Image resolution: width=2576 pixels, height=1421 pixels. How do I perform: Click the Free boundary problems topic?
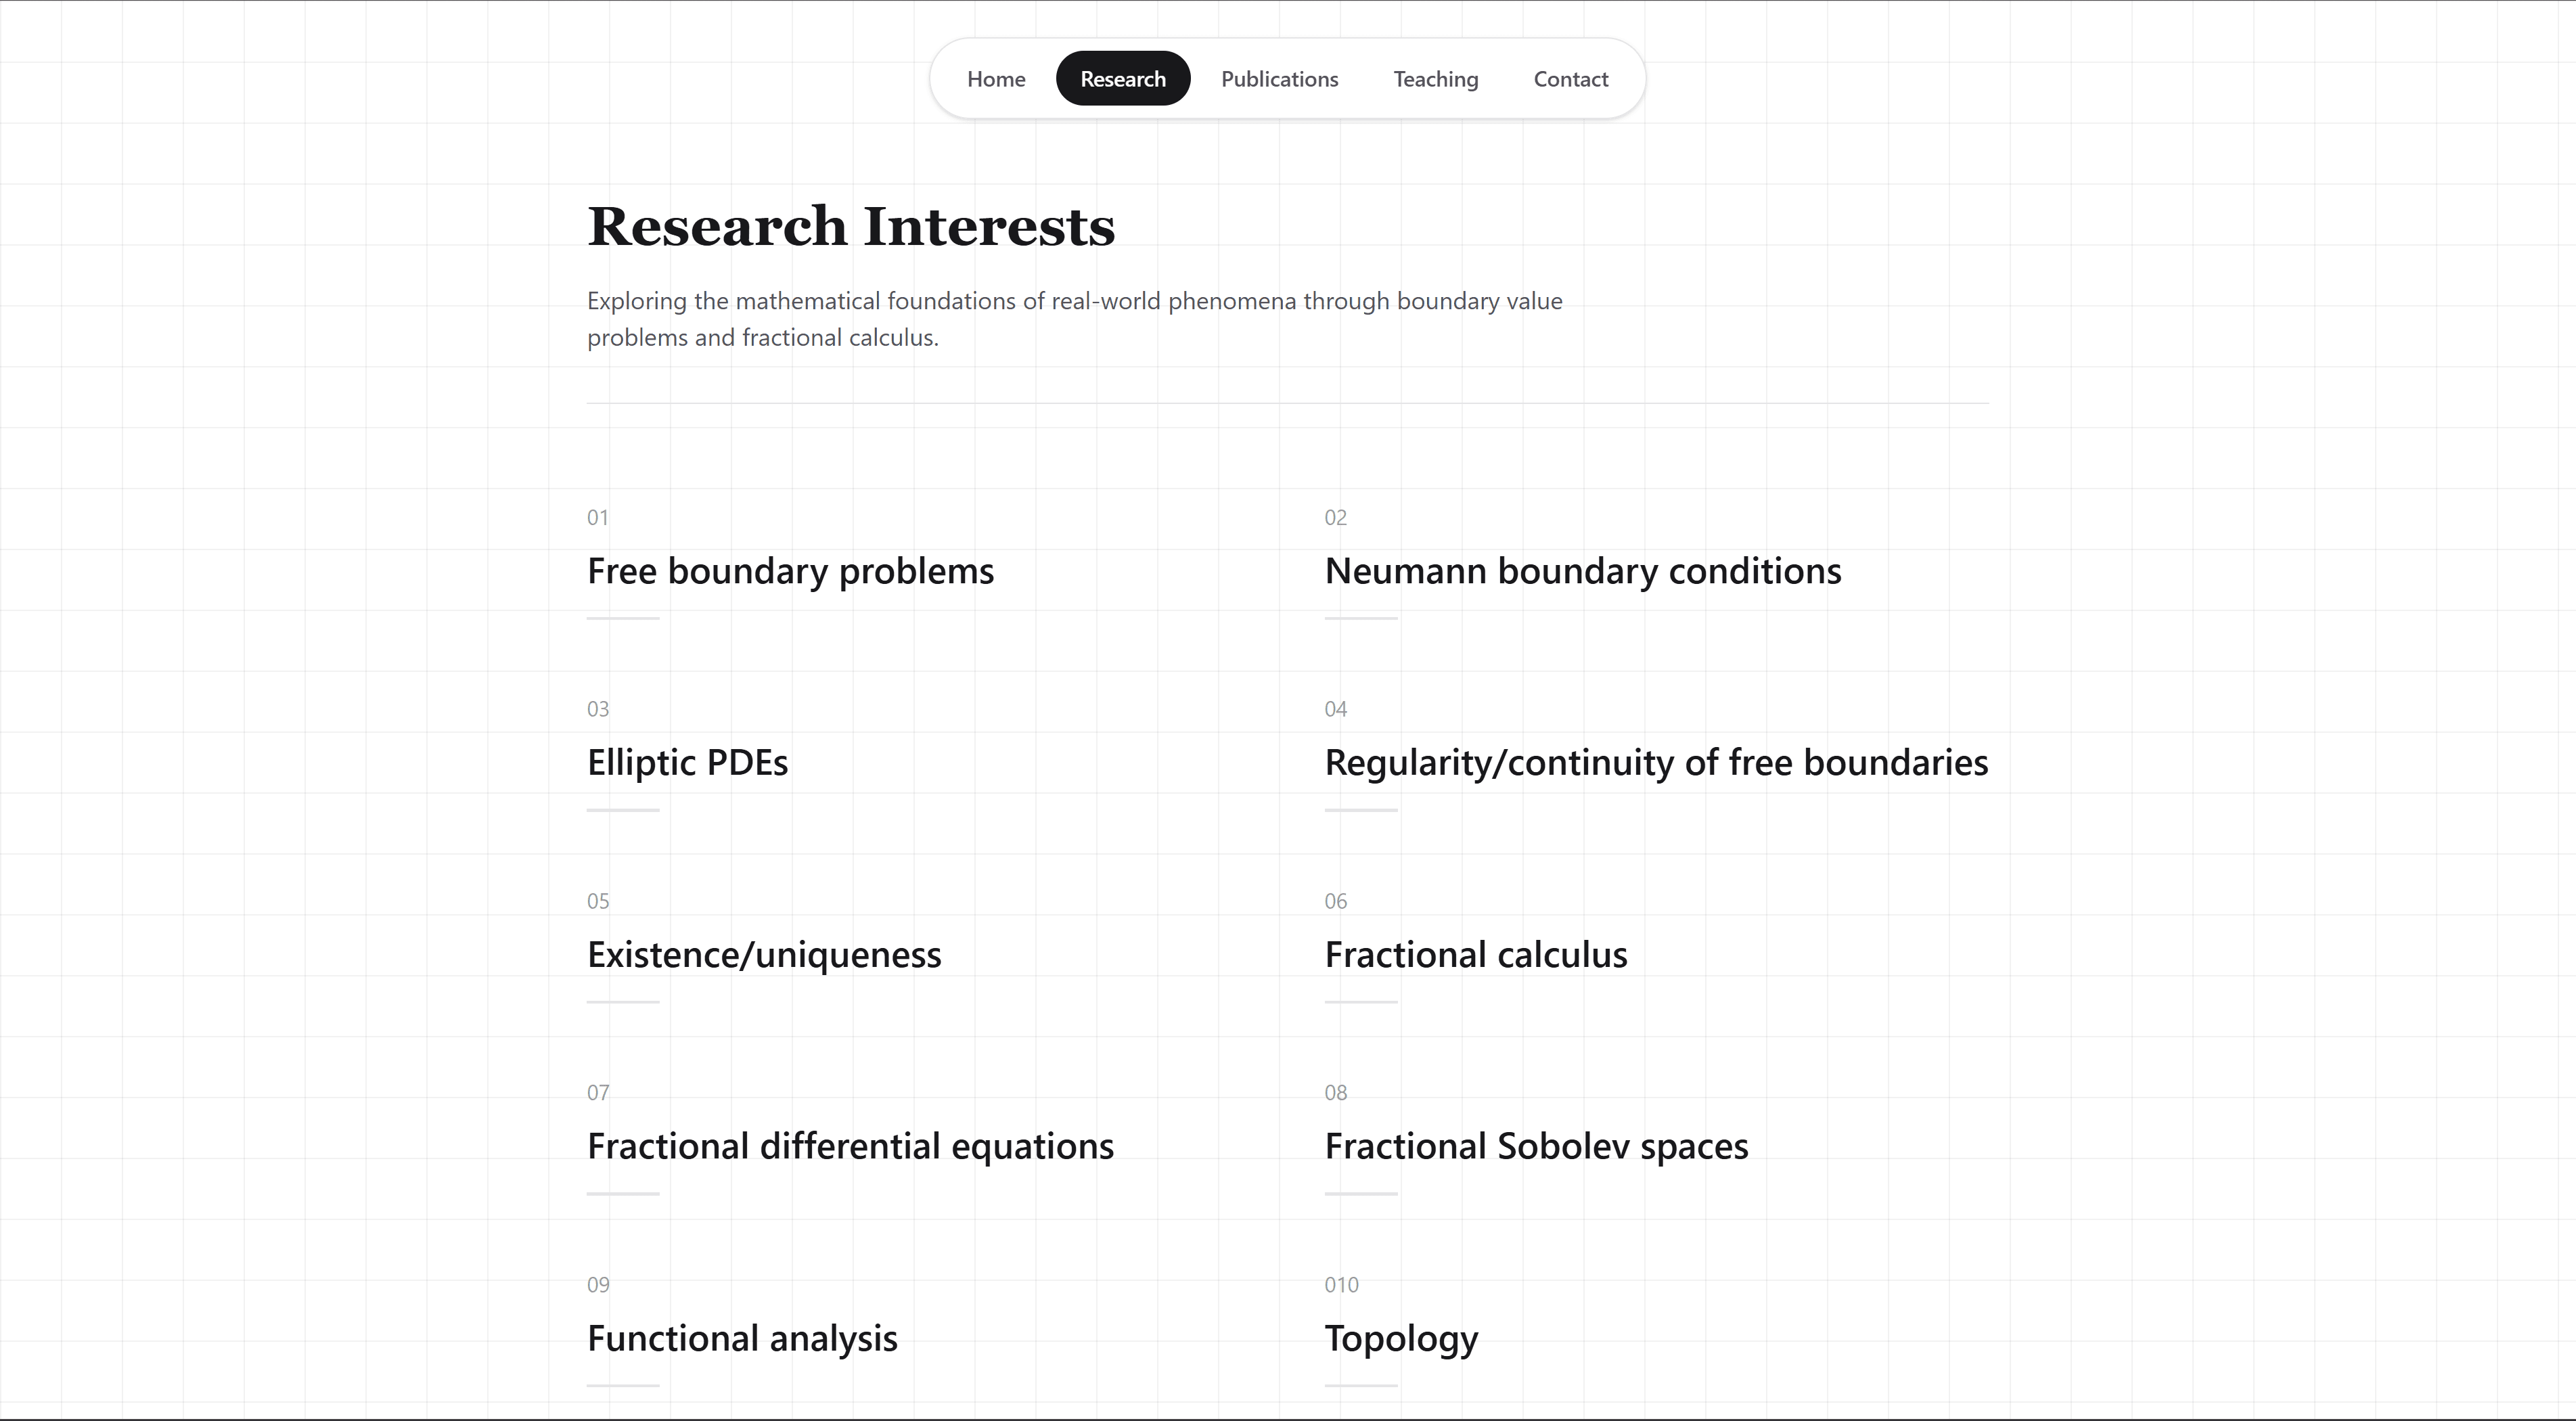tap(790, 571)
